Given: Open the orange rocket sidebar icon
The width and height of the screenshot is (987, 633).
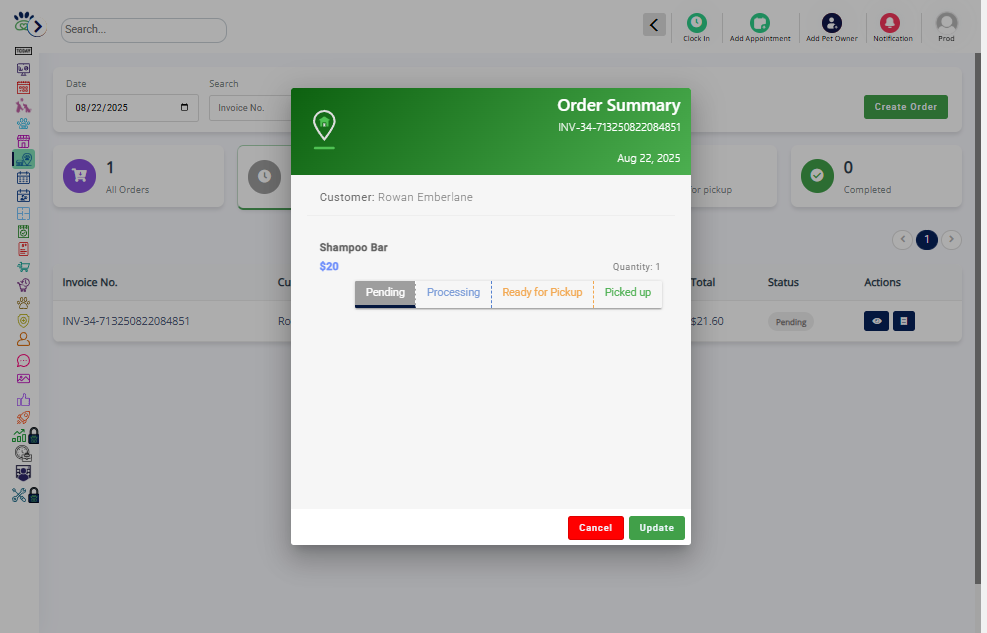Looking at the screenshot, I should 23,417.
